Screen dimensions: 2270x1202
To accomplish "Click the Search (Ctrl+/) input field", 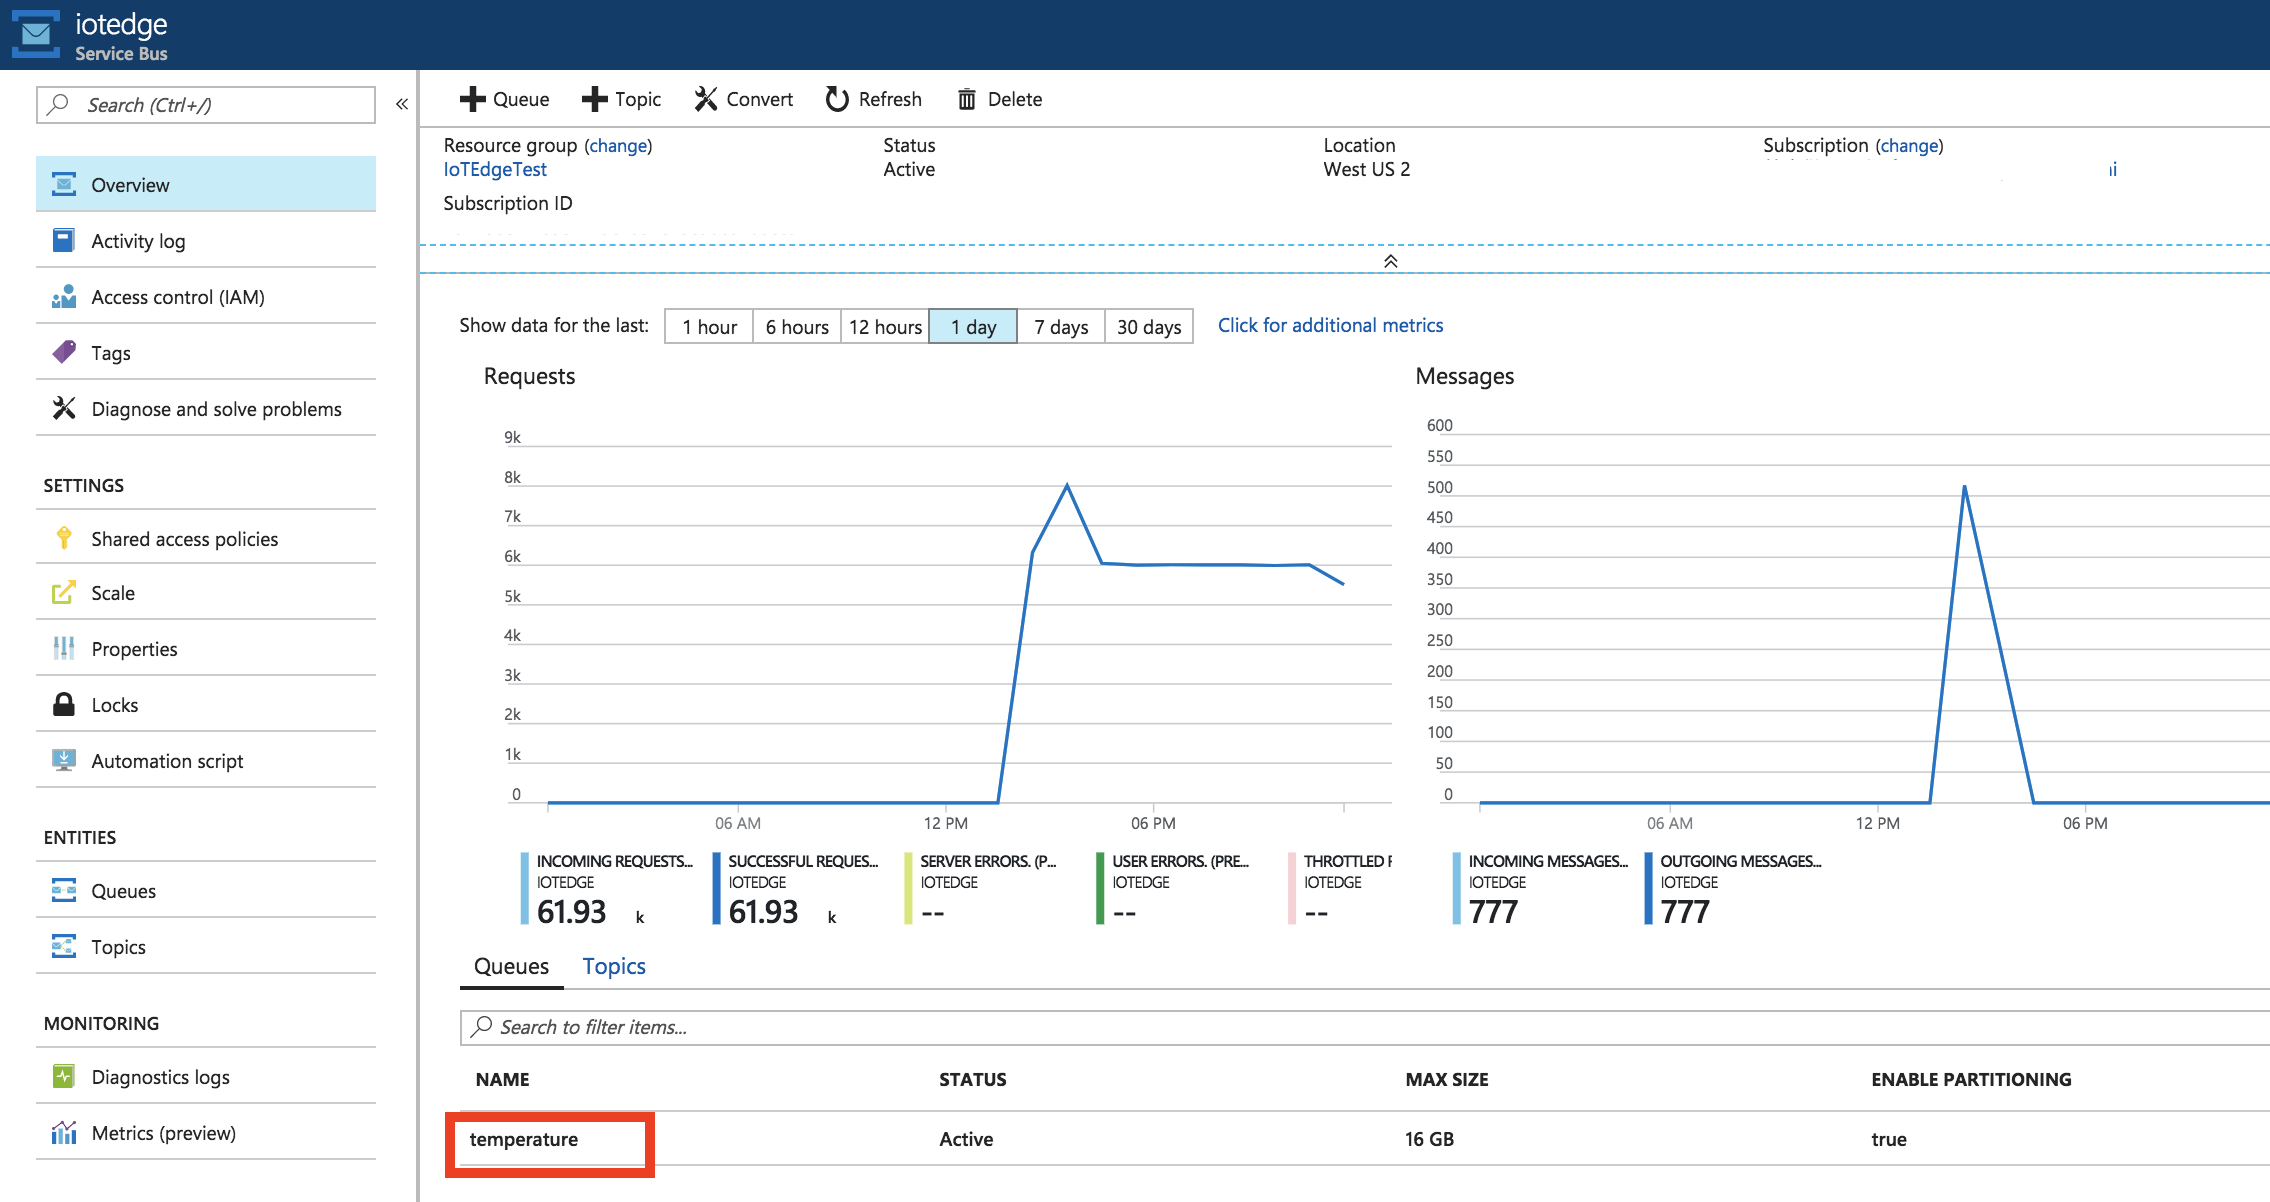I will point(206,104).
